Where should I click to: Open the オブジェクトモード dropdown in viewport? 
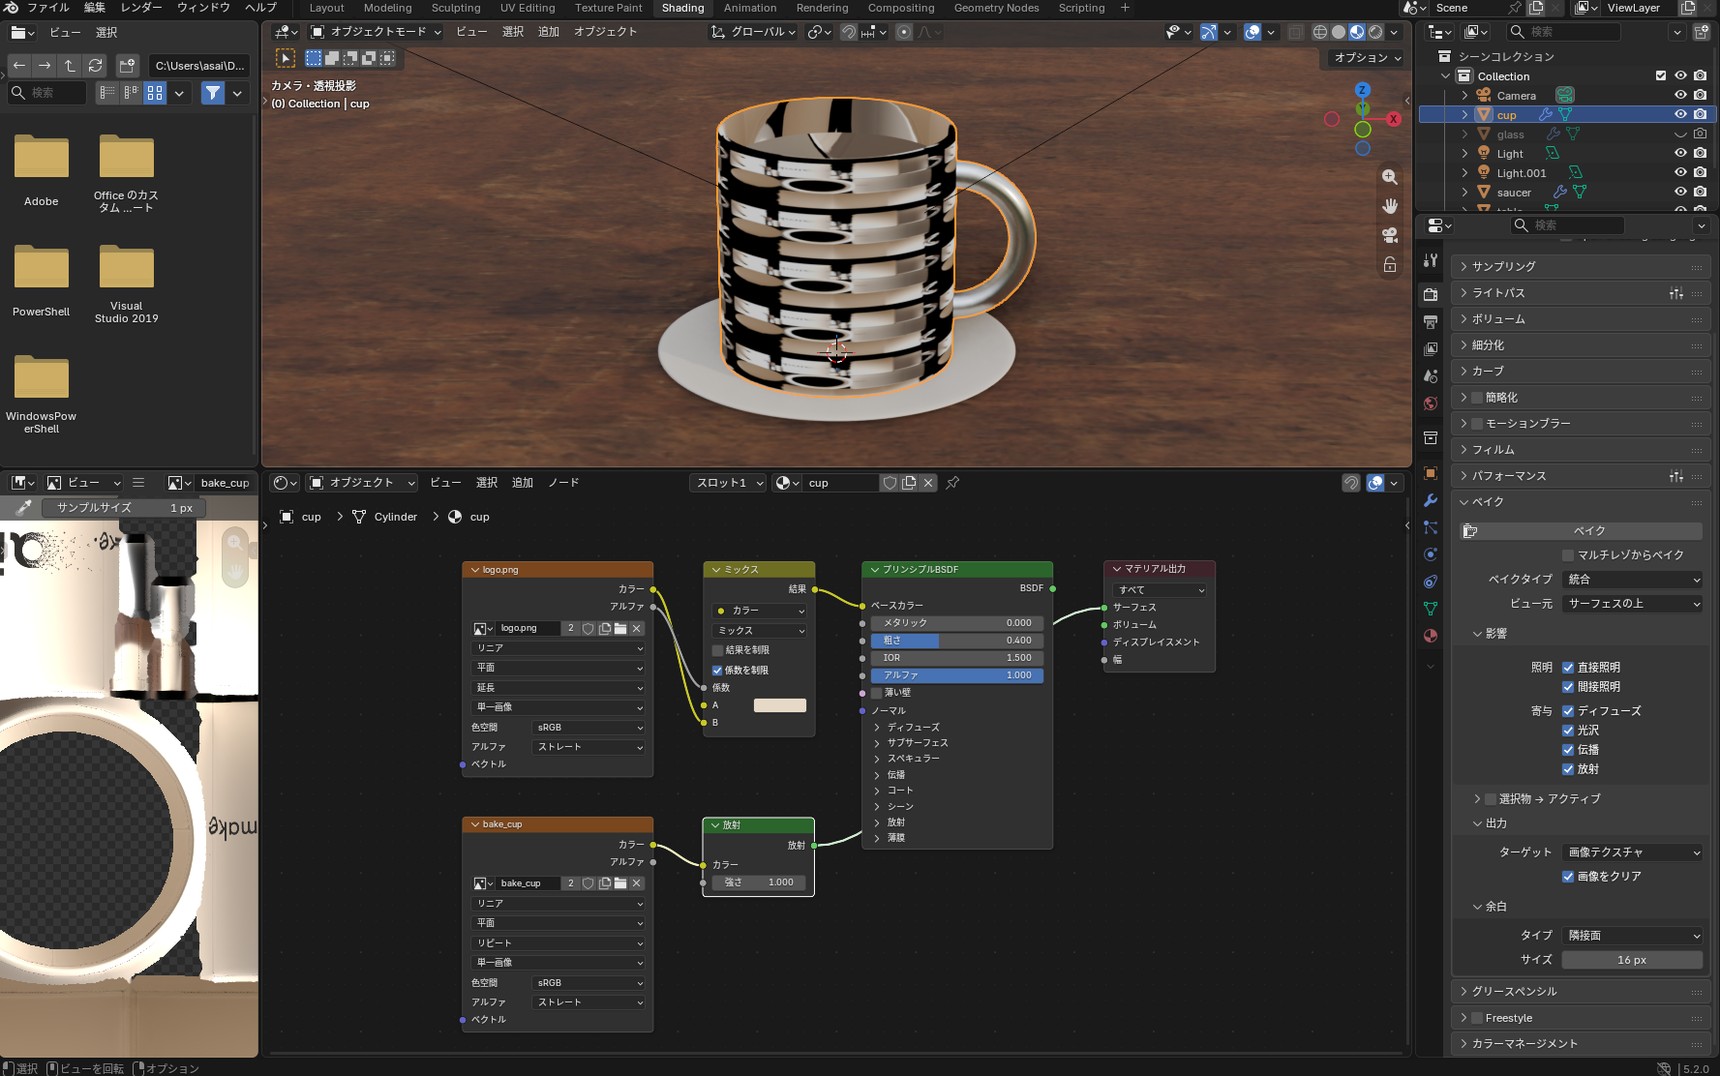375,32
